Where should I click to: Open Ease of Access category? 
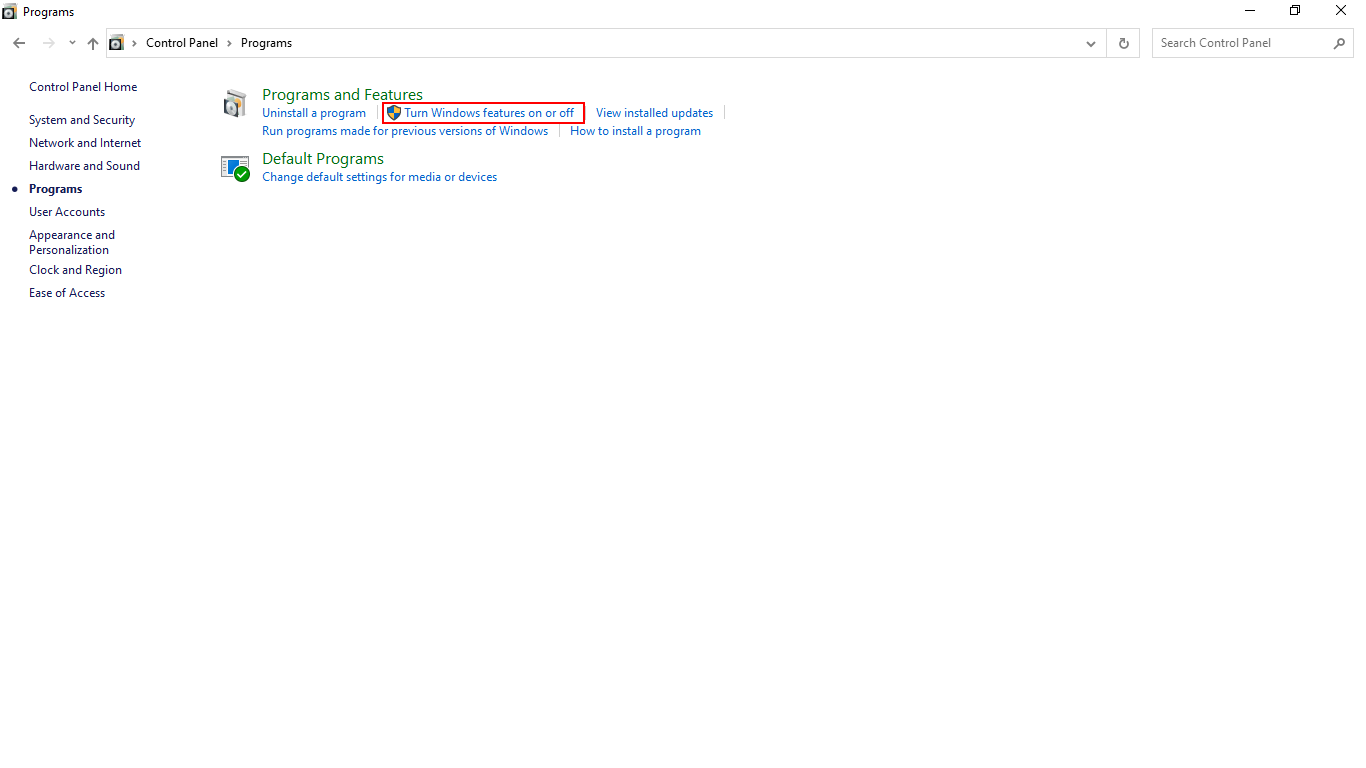pos(67,293)
